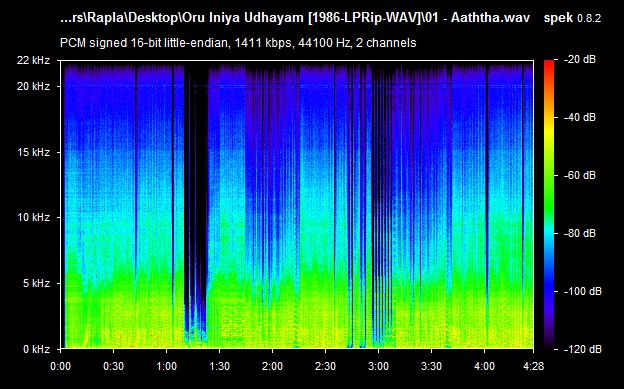624x389 pixels.
Task: Click the 5 kHz frequency label
Action: click(x=36, y=283)
